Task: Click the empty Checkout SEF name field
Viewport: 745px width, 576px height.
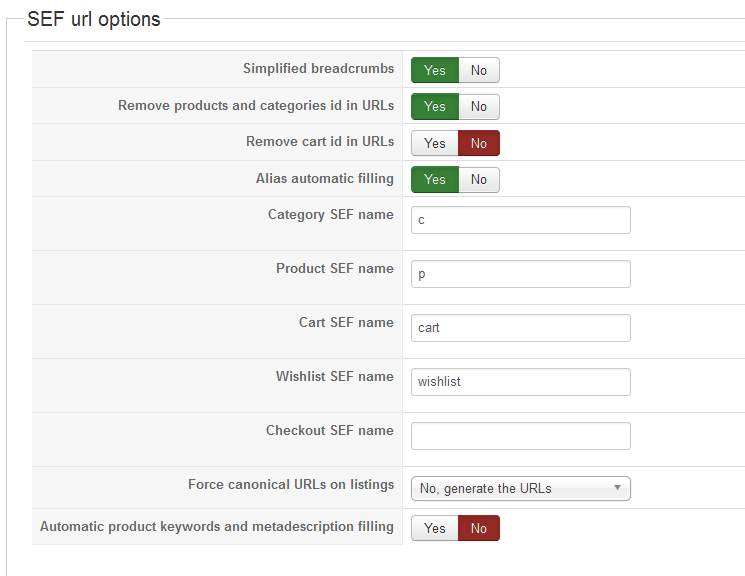Action: point(520,436)
